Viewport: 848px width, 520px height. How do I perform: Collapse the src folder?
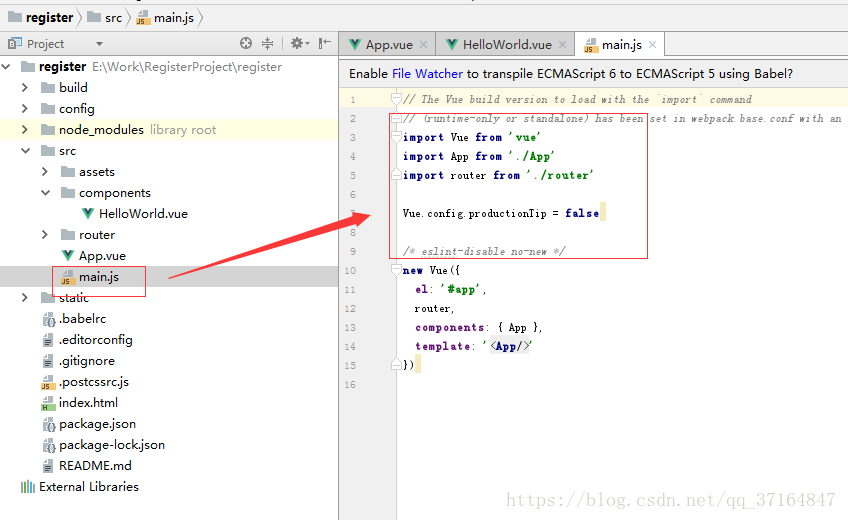click(25, 151)
